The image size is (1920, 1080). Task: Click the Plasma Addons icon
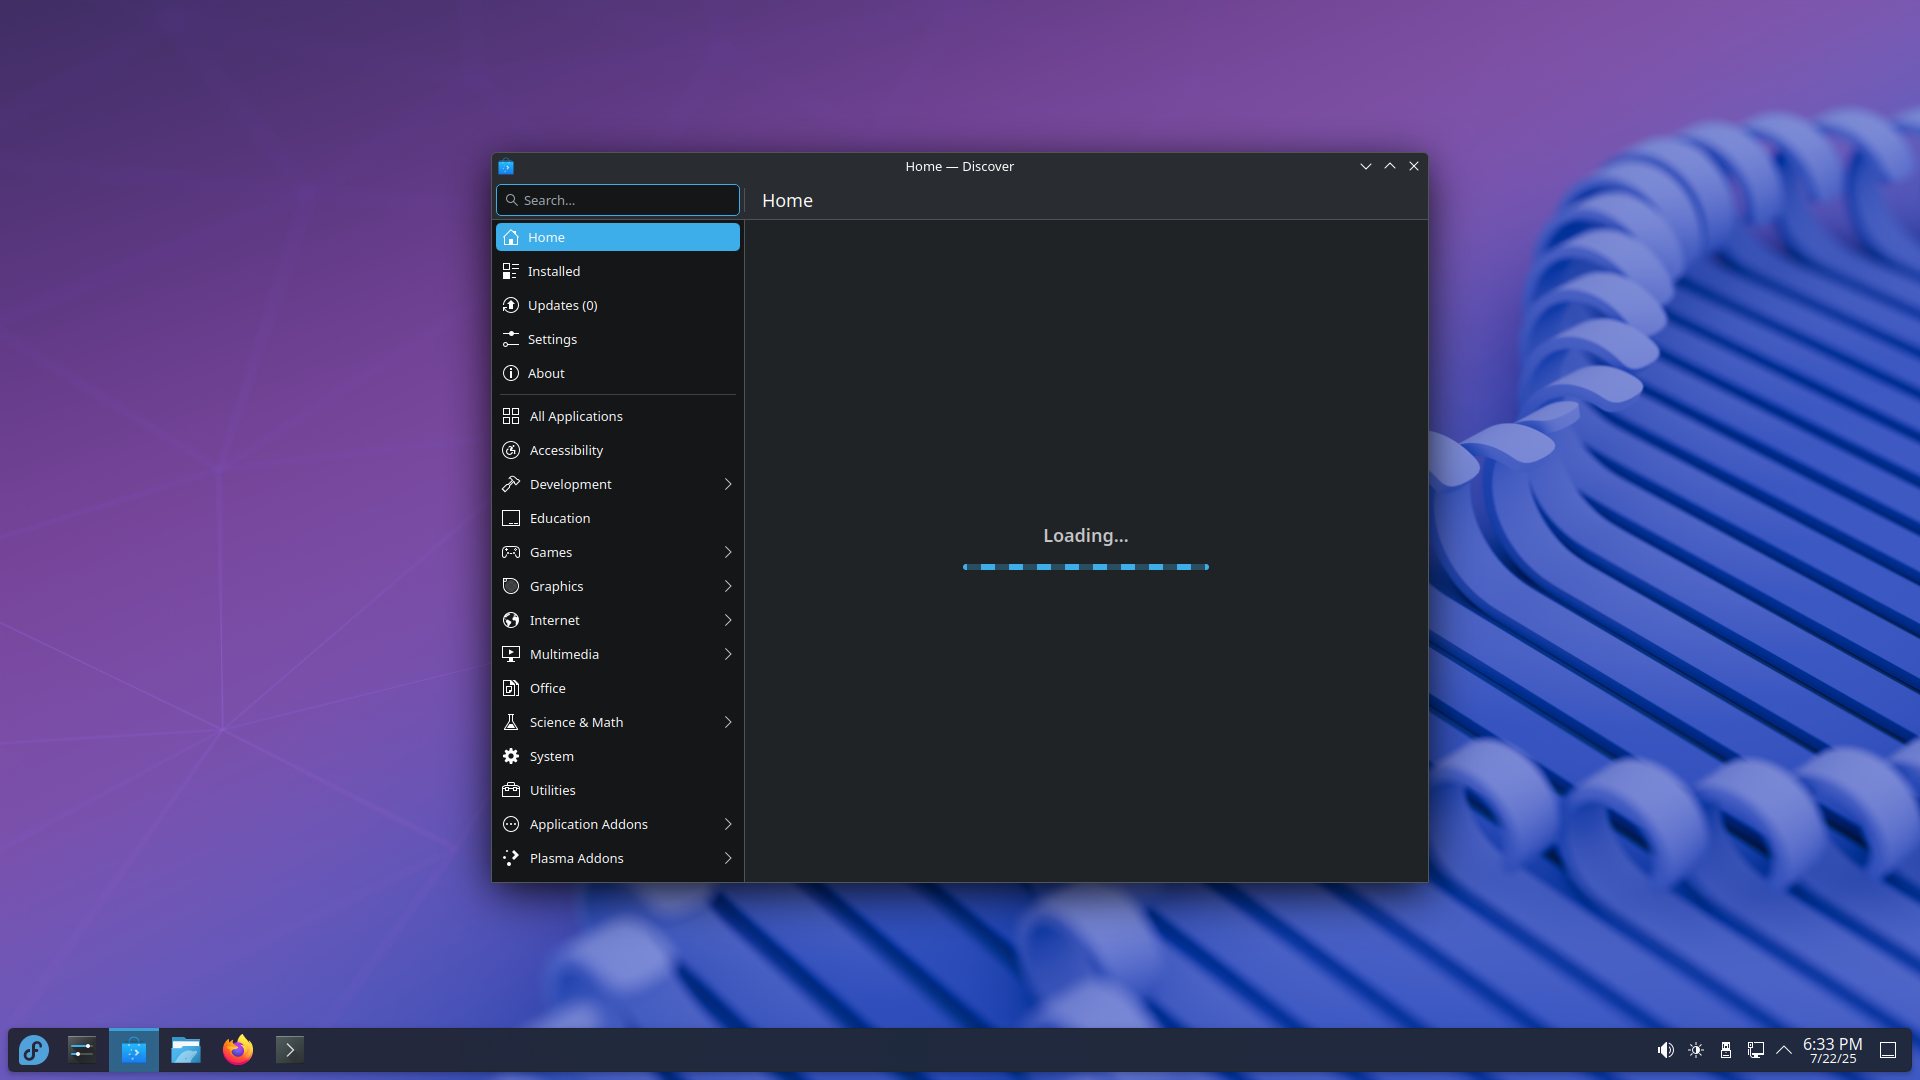point(511,858)
